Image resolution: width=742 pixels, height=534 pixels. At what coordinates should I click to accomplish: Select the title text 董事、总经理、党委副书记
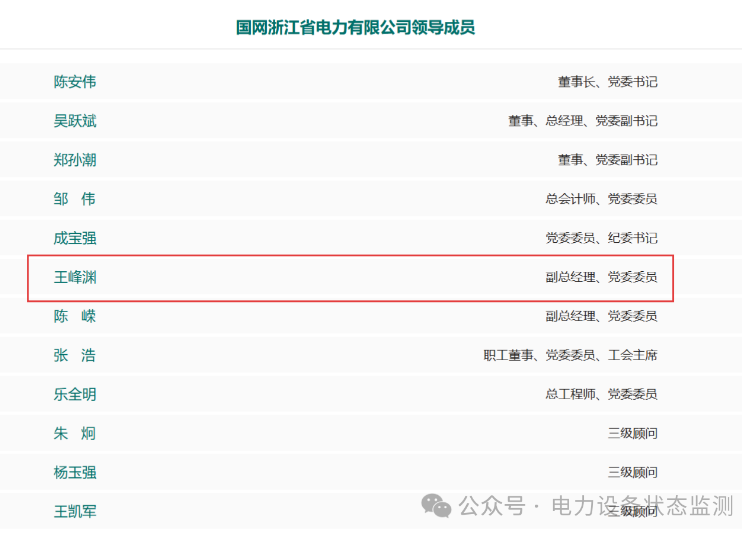coord(583,121)
